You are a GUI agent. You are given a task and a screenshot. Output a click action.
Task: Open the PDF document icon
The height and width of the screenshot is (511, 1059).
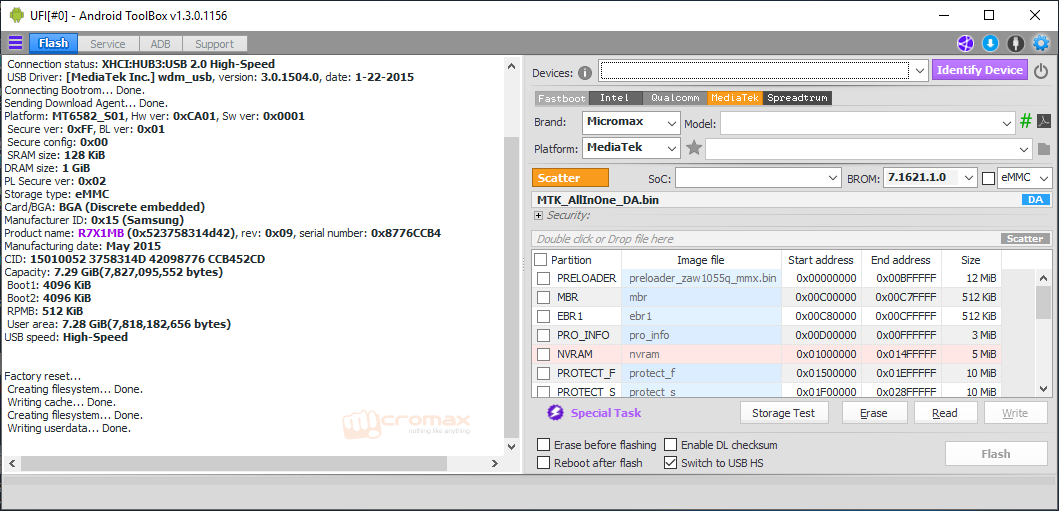coord(1043,122)
